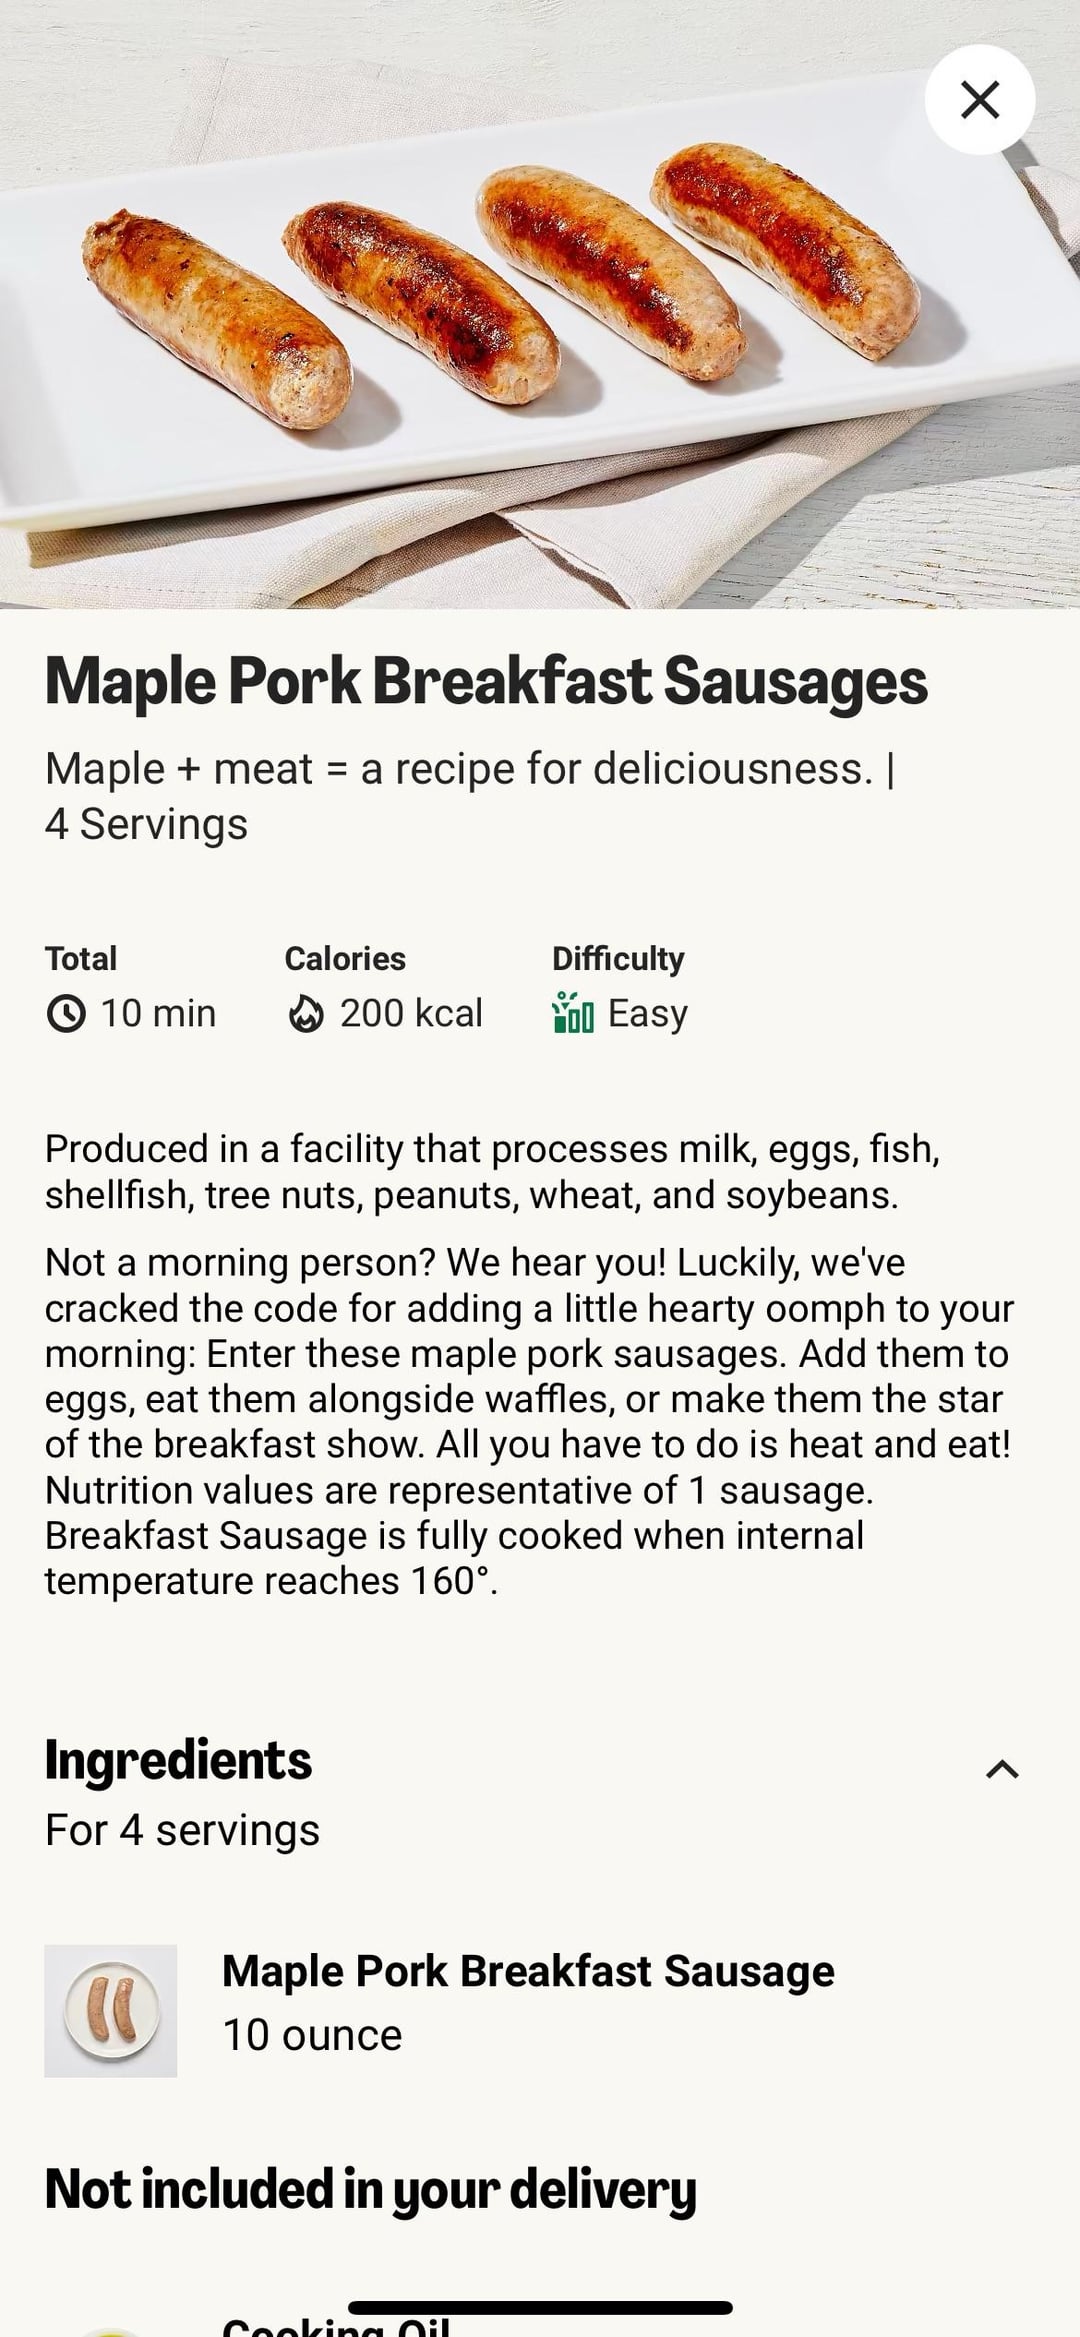Screen dimensions: 1080x2337
Task: Tap the 200 kcal calories value
Action: (411, 1014)
